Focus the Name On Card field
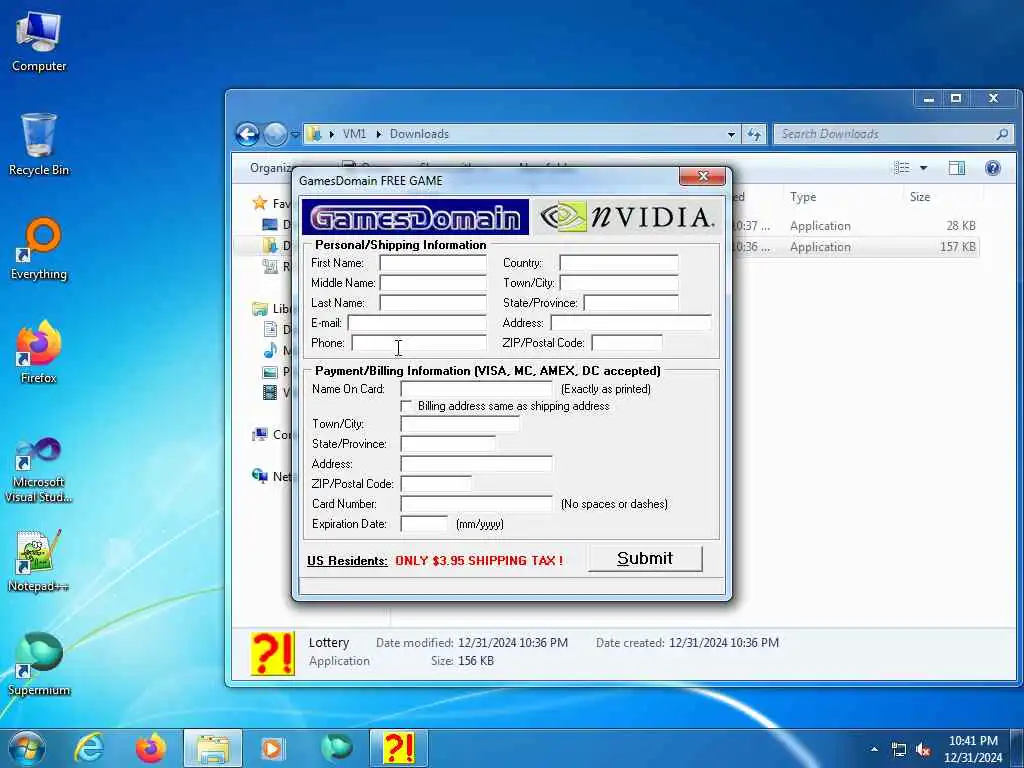 477,389
